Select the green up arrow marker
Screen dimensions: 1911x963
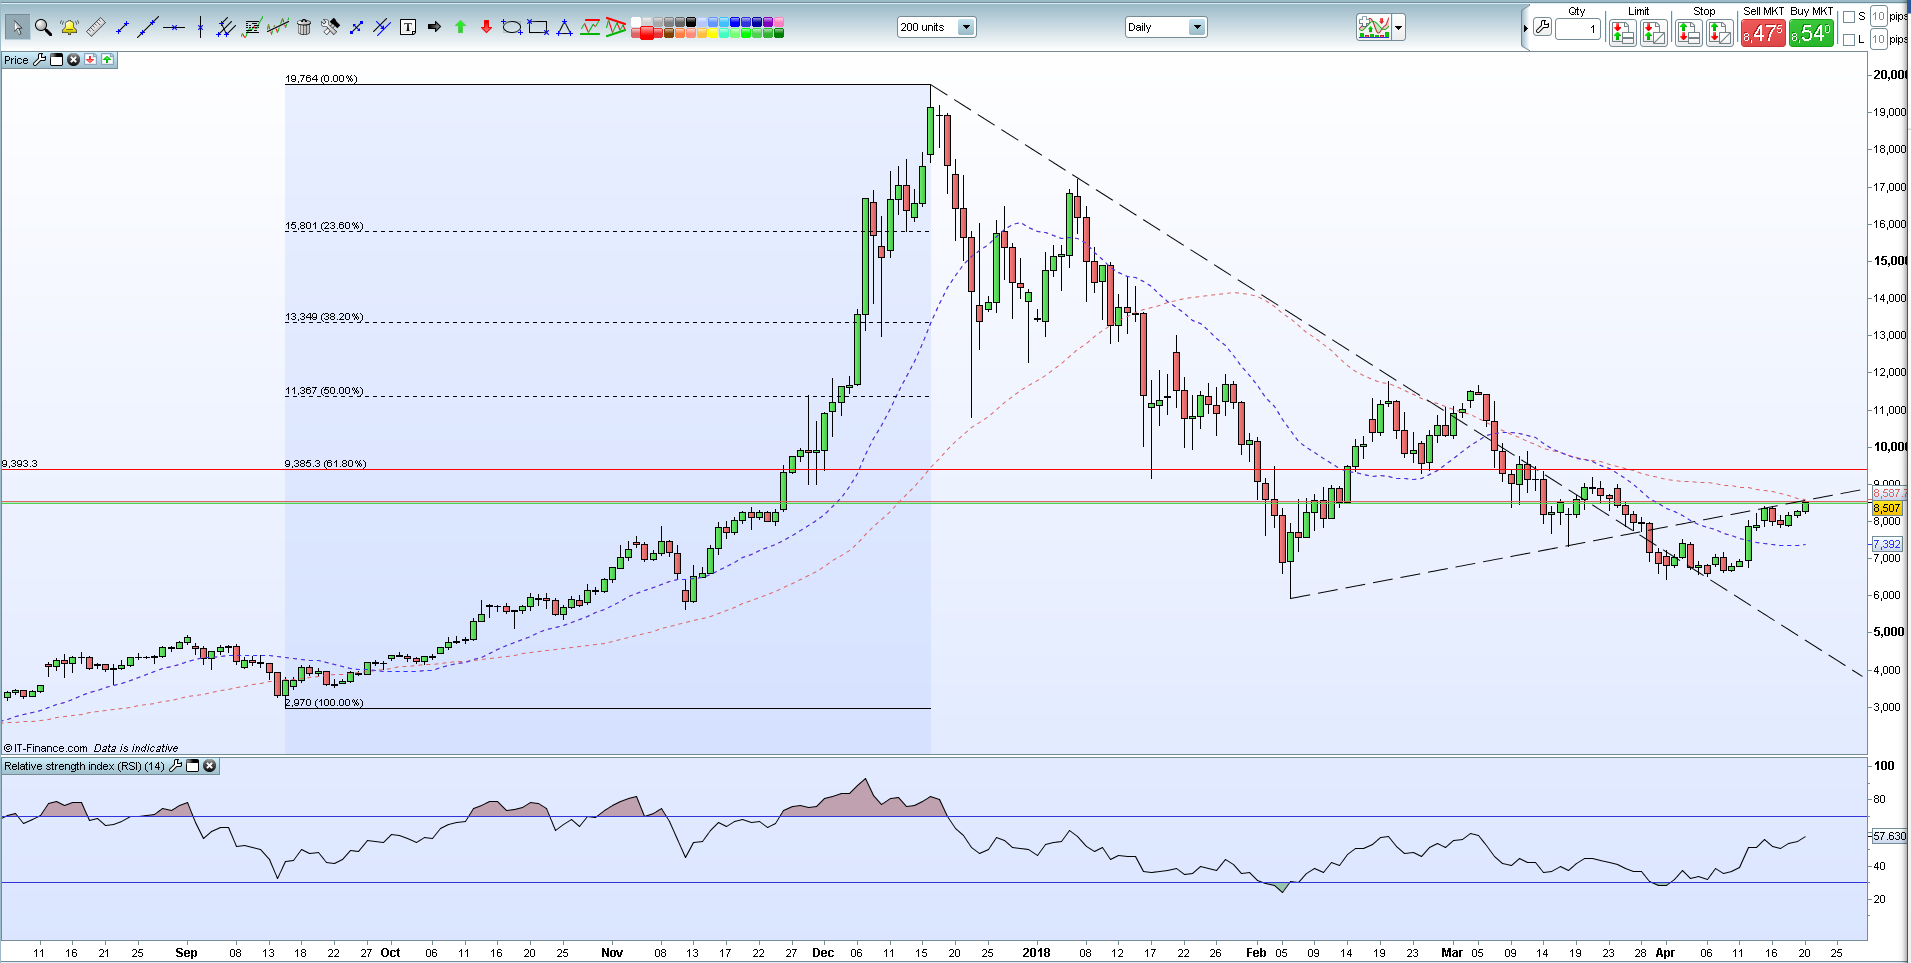tap(460, 27)
